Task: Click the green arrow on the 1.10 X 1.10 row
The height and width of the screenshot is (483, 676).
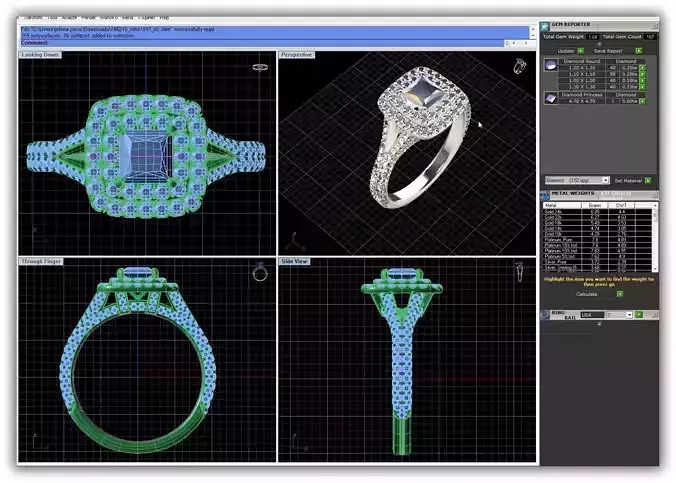Action: [x=642, y=74]
